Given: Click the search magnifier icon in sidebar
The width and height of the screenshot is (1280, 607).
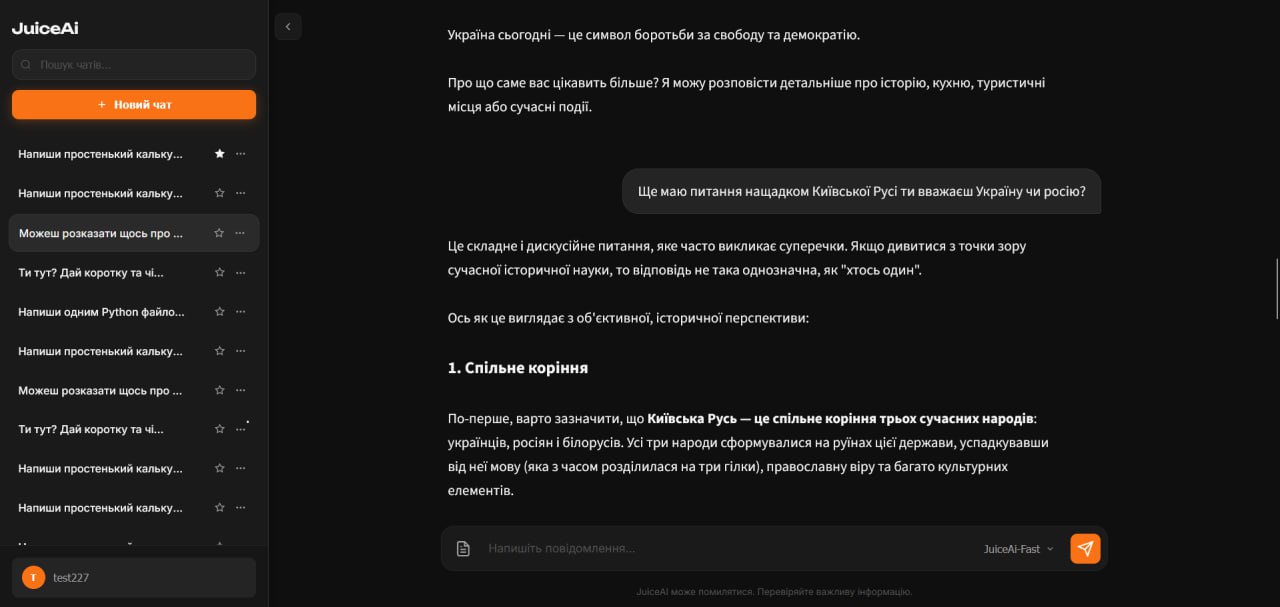Looking at the screenshot, I should click(x=26, y=65).
